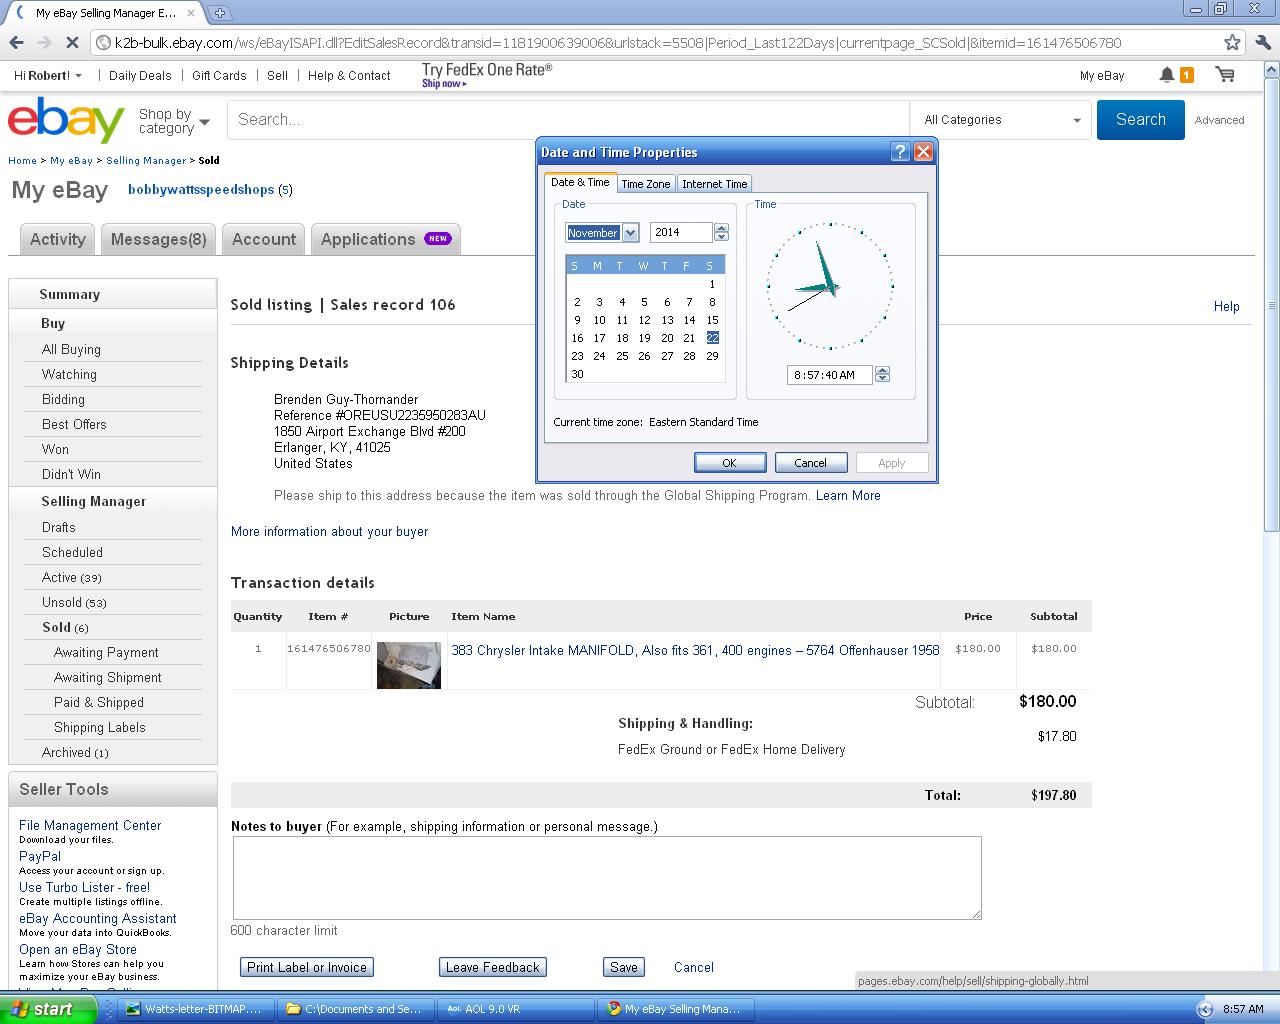Open the All Categories dropdown
1280x1024 pixels.
tap(1003, 120)
